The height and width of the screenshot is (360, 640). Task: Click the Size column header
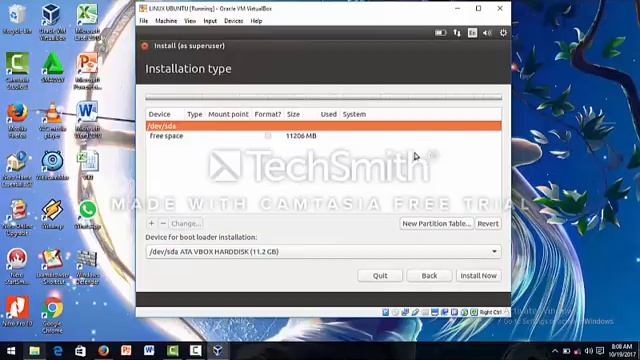click(293, 114)
